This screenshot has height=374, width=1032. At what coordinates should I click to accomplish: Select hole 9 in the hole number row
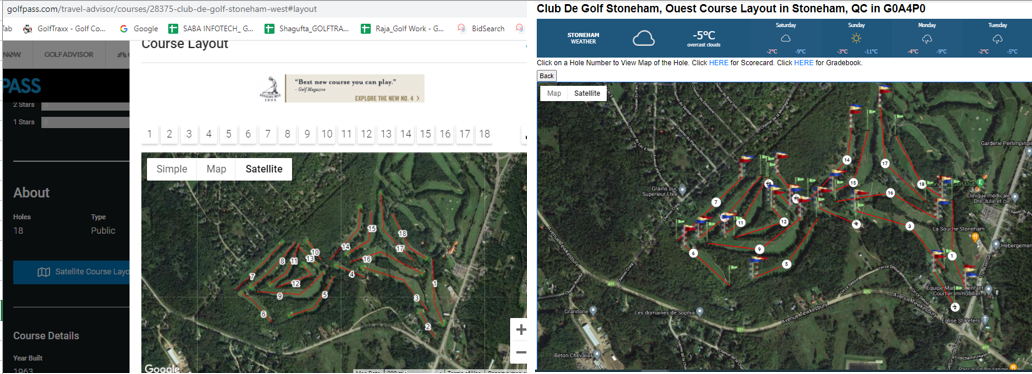point(307,134)
